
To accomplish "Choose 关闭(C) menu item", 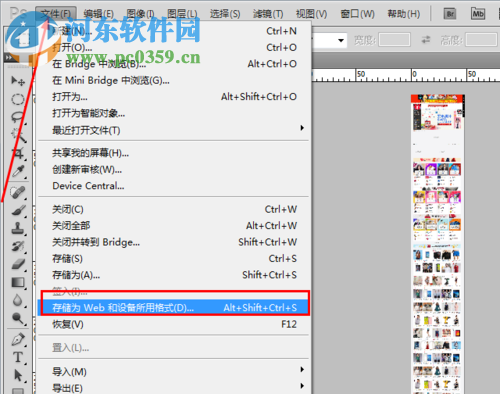I will 173,209.
